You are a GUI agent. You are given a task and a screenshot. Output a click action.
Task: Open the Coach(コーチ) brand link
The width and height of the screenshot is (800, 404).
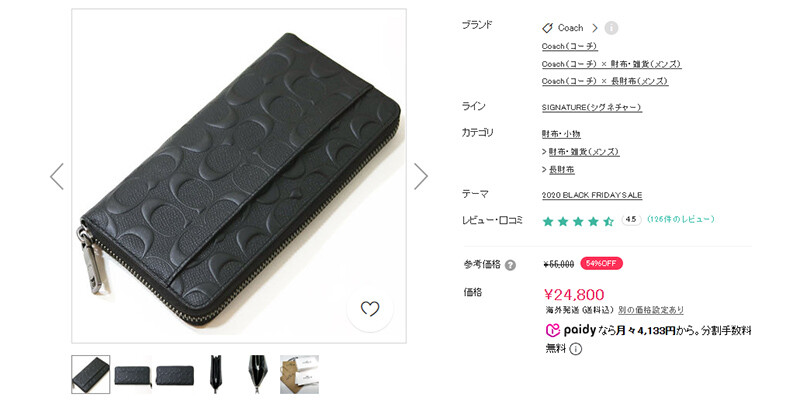pyautogui.click(x=569, y=46)
